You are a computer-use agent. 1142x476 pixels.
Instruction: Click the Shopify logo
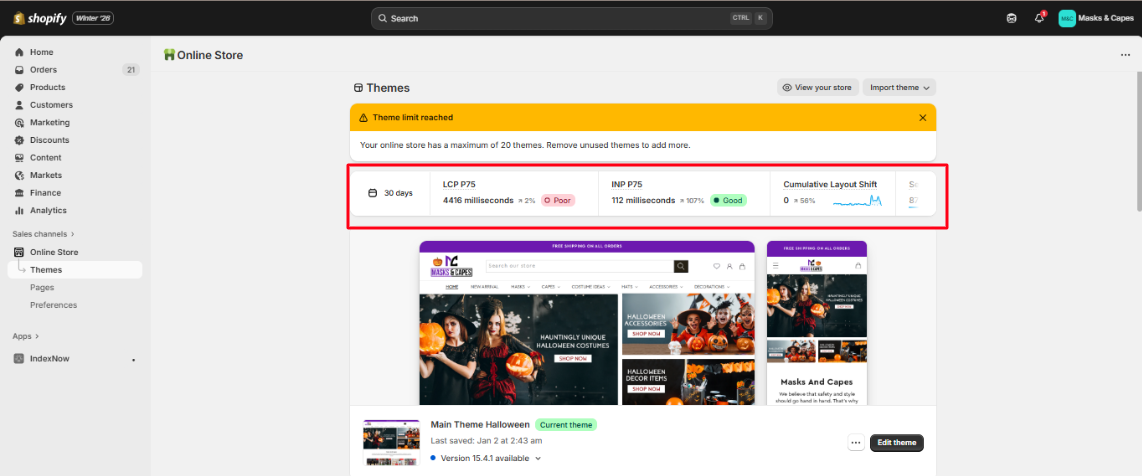40,17
